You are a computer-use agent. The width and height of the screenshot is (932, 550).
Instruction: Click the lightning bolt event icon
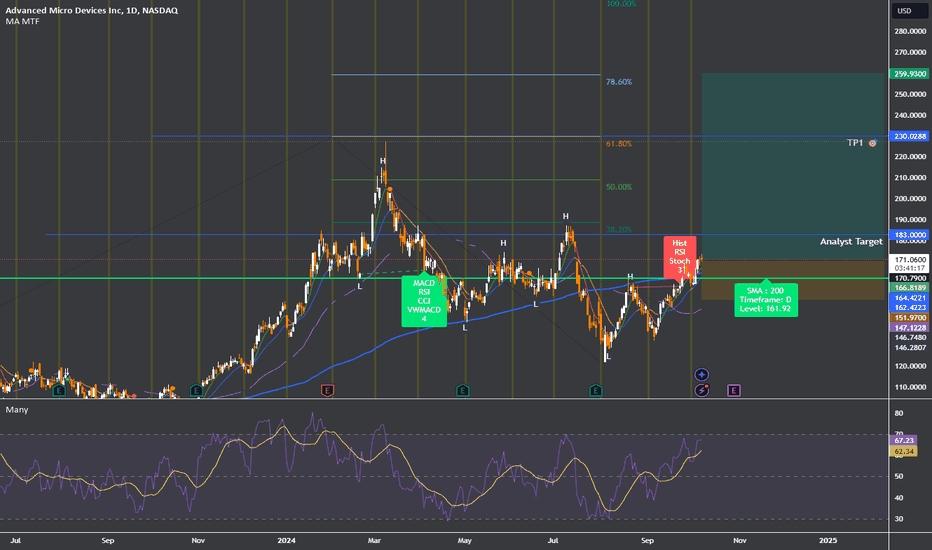click(702, 391)
